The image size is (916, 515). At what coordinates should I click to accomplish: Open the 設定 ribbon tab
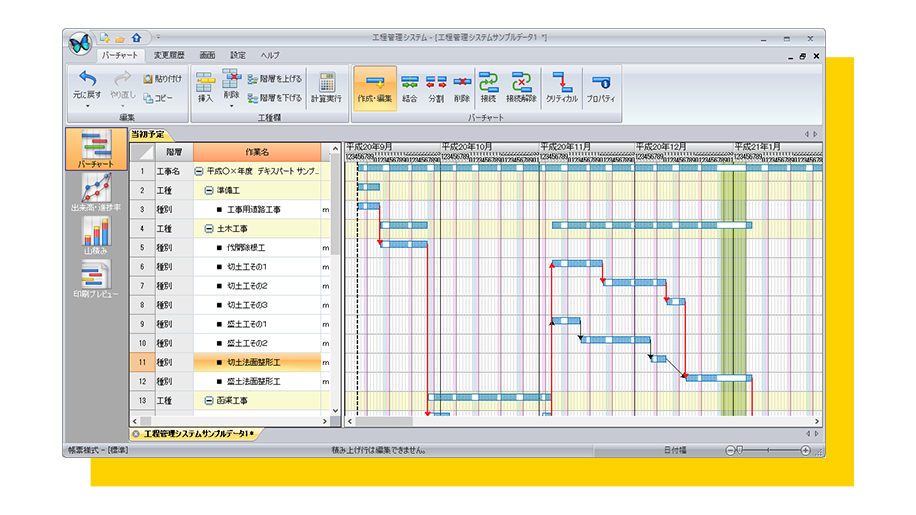238,55
